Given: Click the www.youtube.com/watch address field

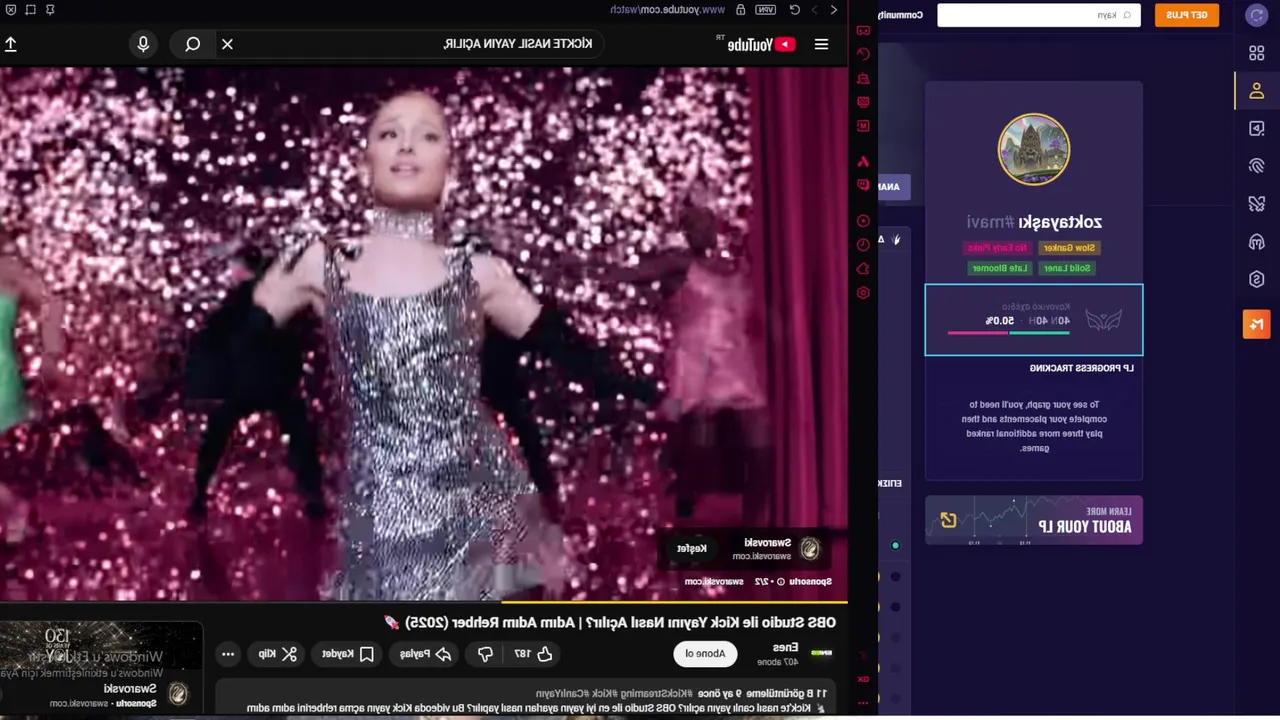Looking at the screenshot, I should (667, 10).
